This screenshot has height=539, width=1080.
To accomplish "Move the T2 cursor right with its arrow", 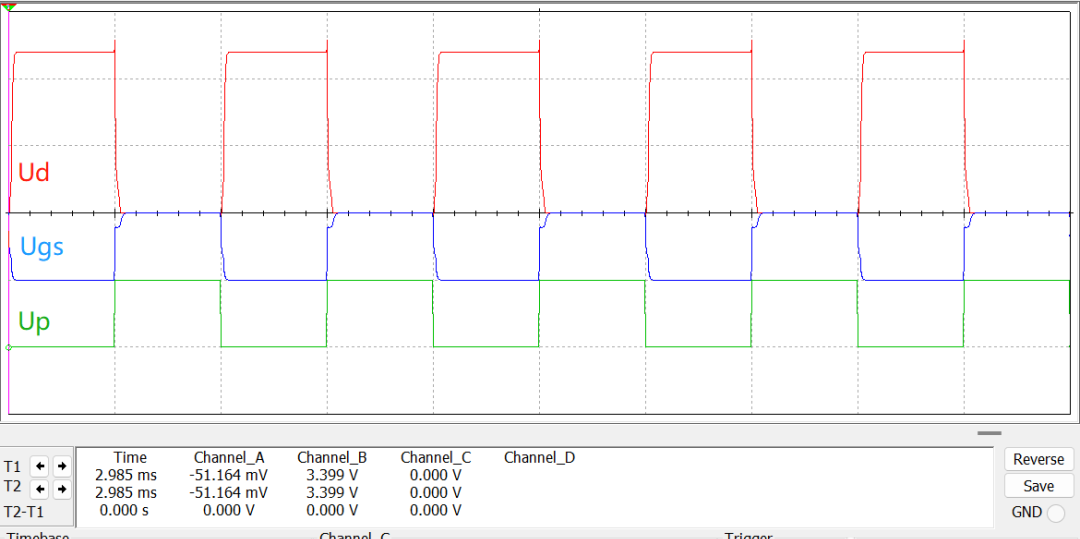I will [61, 489].
